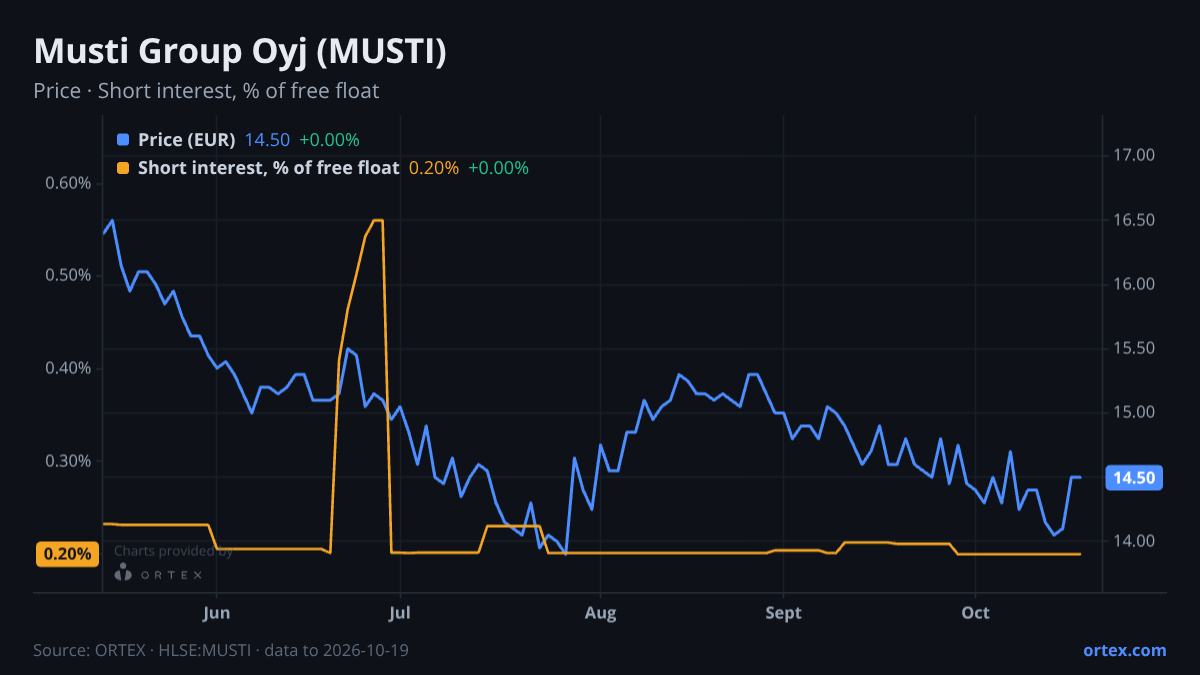Screen dimensions: 1200x675
Task: Toggle the Price (EUR) legend label
Action: coord(187,140)
